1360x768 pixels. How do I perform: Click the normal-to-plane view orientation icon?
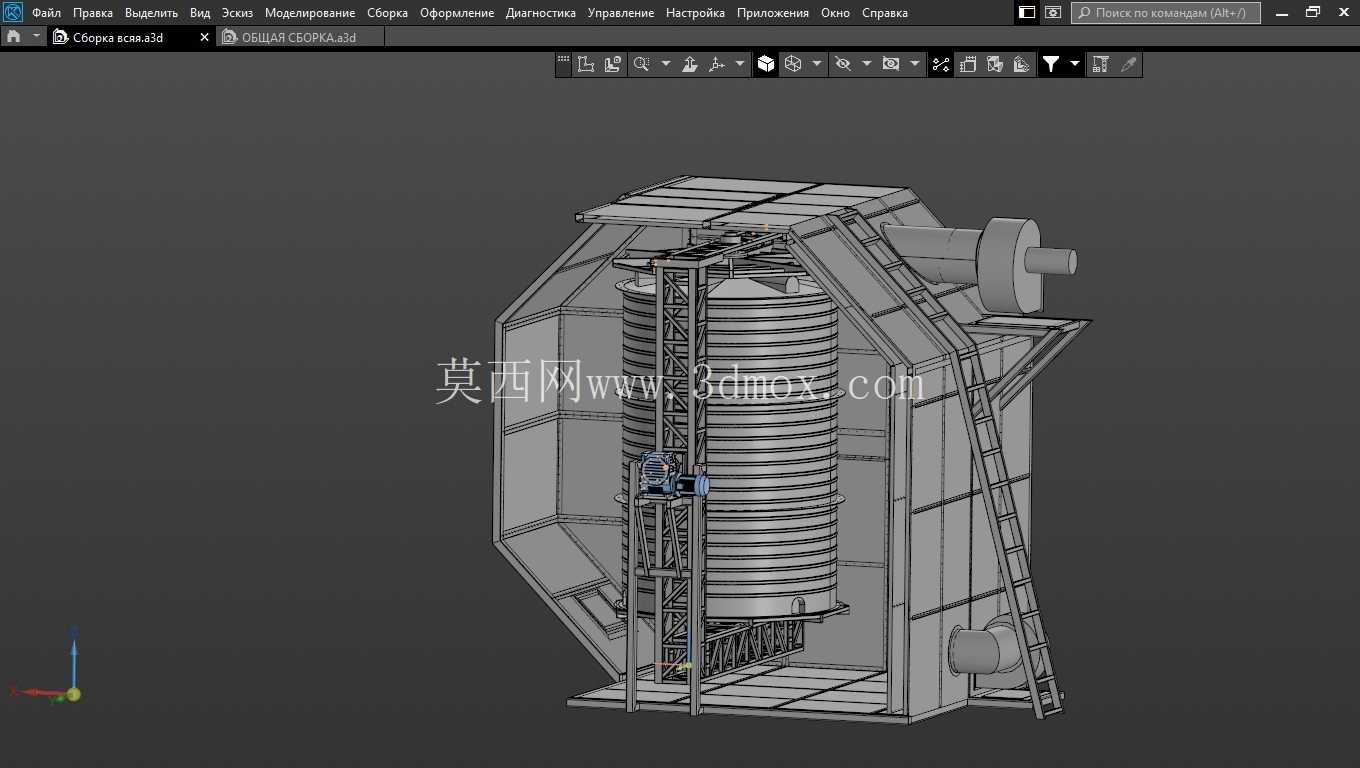coord(690,64)
